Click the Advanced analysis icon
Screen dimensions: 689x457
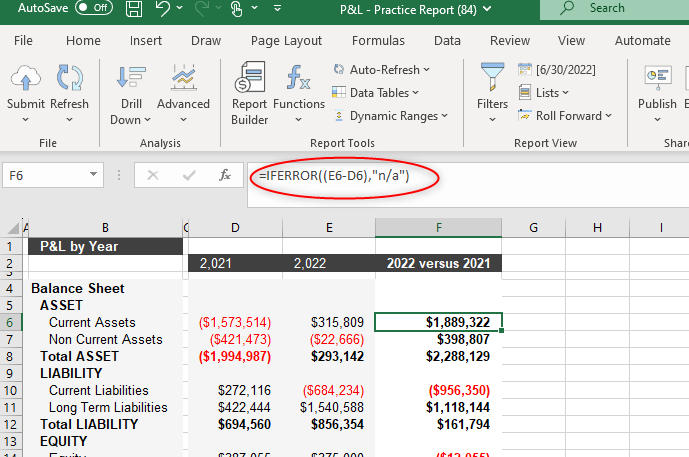click(x=183, y=79)
